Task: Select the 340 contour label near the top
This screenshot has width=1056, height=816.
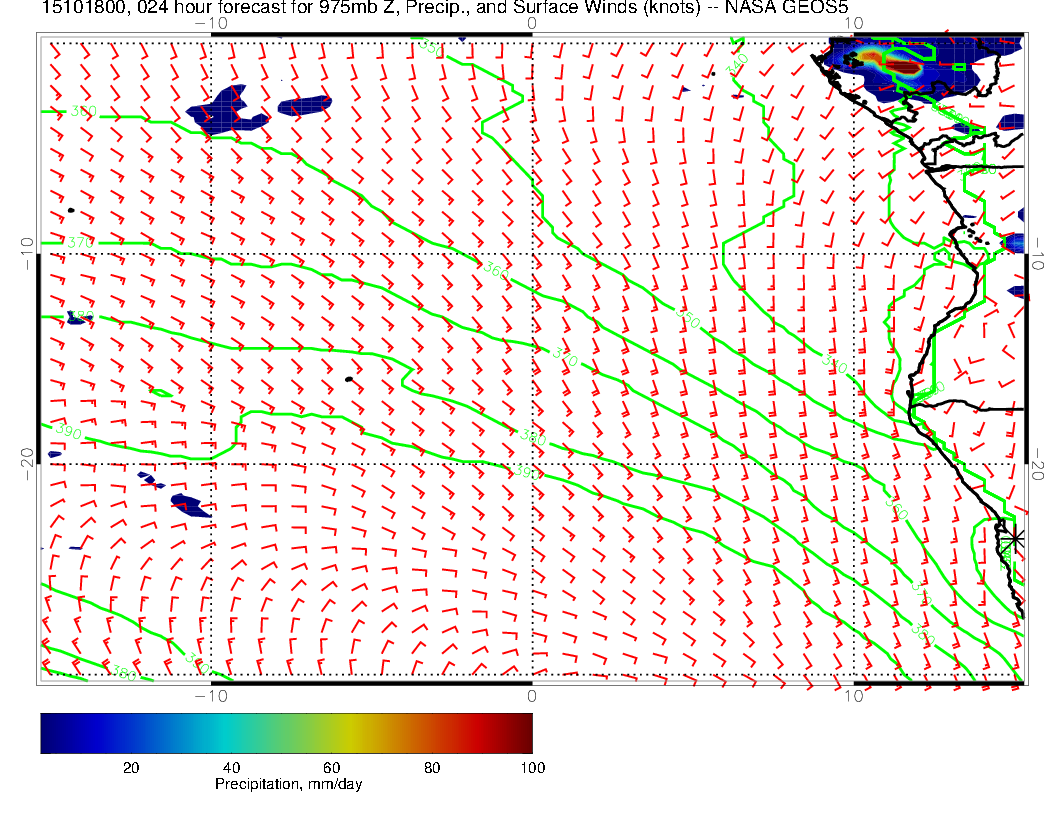Action: 738,62
